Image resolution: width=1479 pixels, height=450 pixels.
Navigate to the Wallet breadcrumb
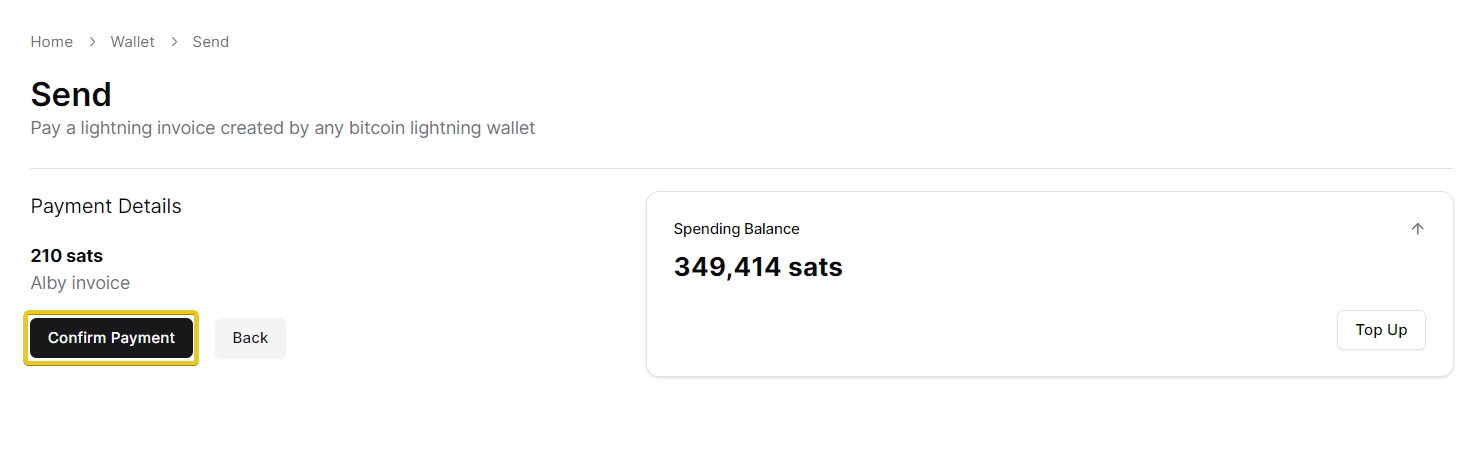[x=133, y=42]
